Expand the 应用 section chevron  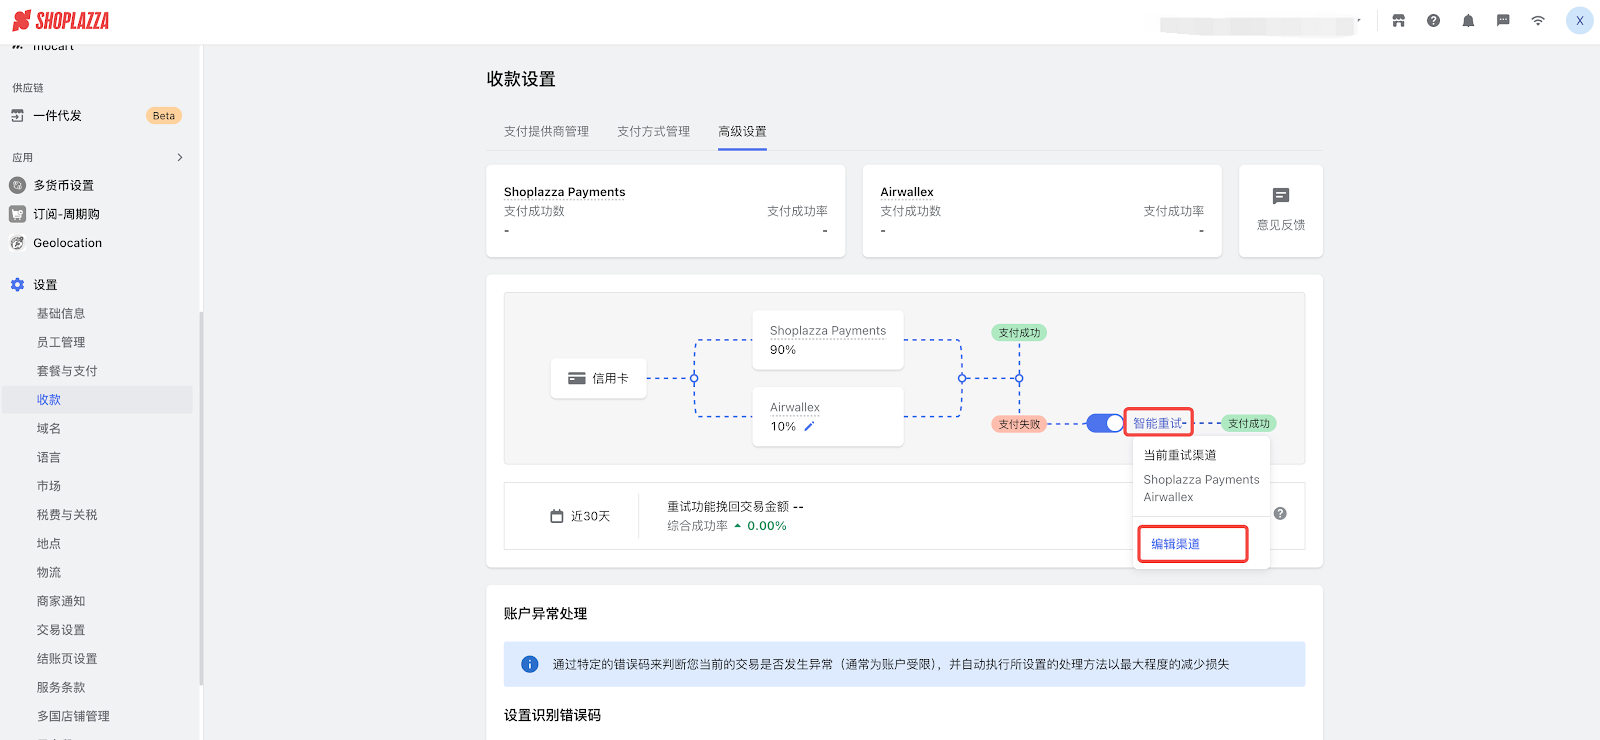pos(180,157)
